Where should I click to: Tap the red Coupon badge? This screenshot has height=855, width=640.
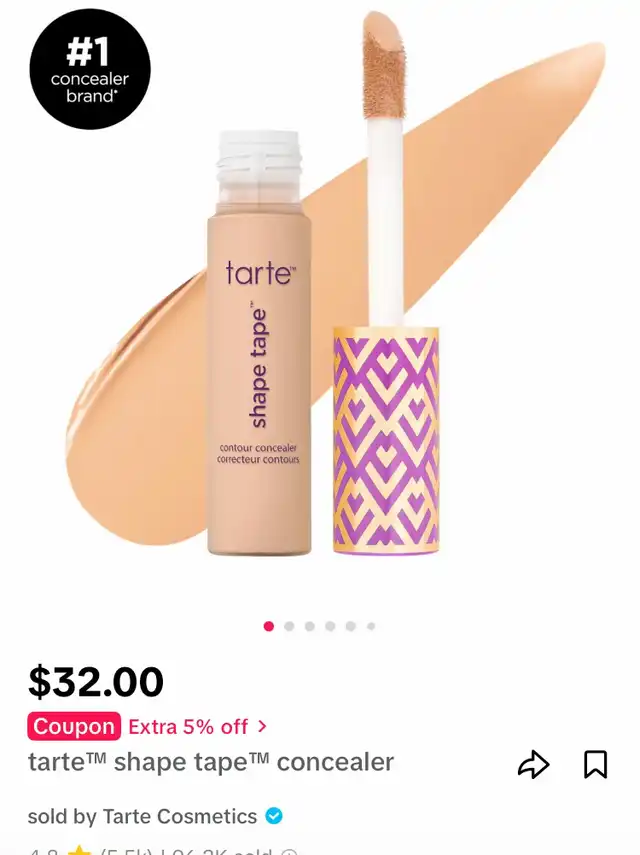[x=74, y=726]
